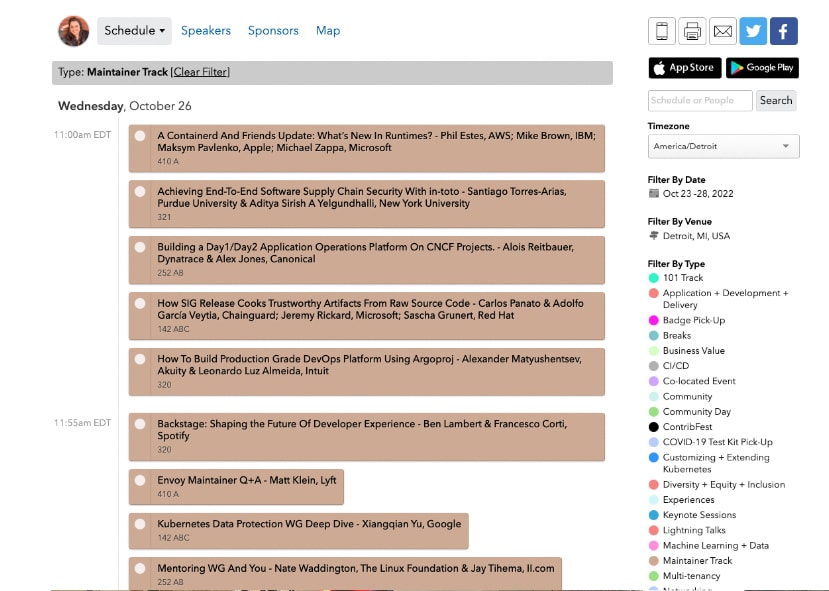Select the Kubernetes Data Protection WG session circle
This screenshot has width=829, height=591.
[140, 524]
